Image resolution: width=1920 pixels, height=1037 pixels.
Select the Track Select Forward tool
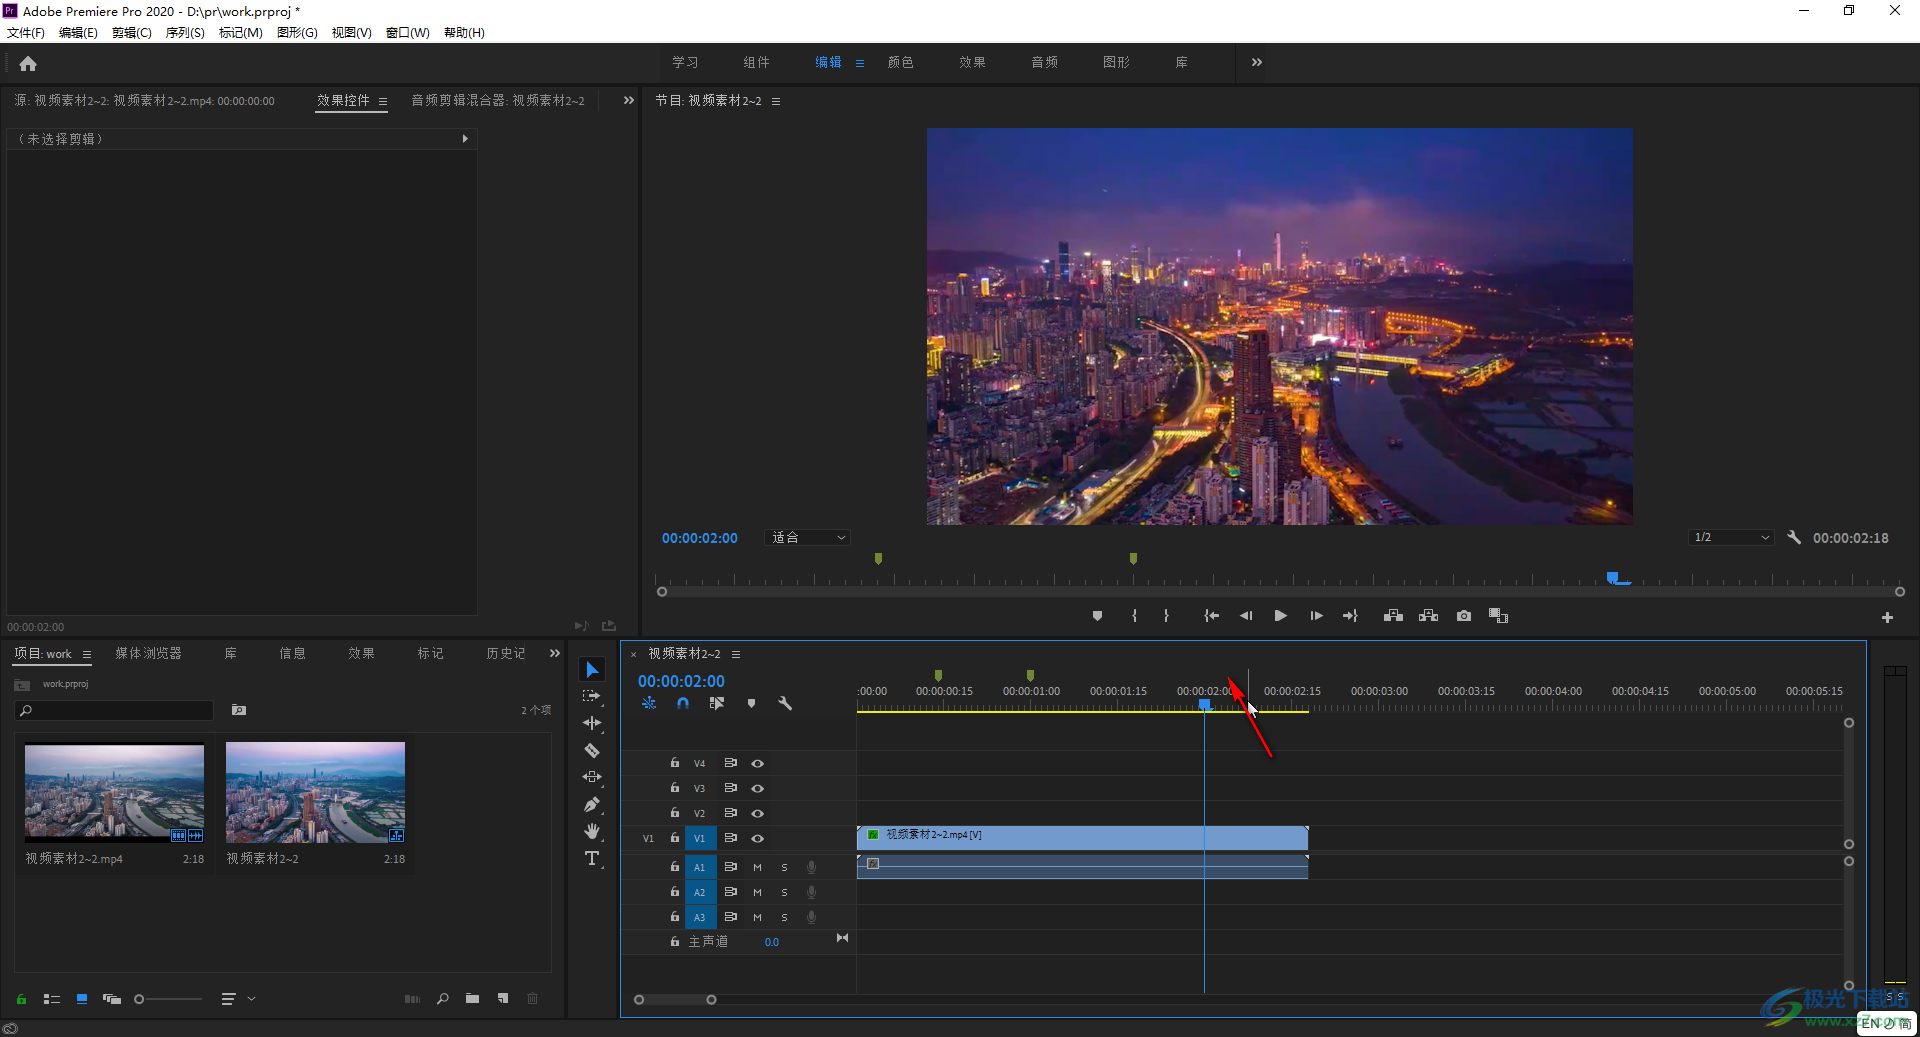[592, 696]
